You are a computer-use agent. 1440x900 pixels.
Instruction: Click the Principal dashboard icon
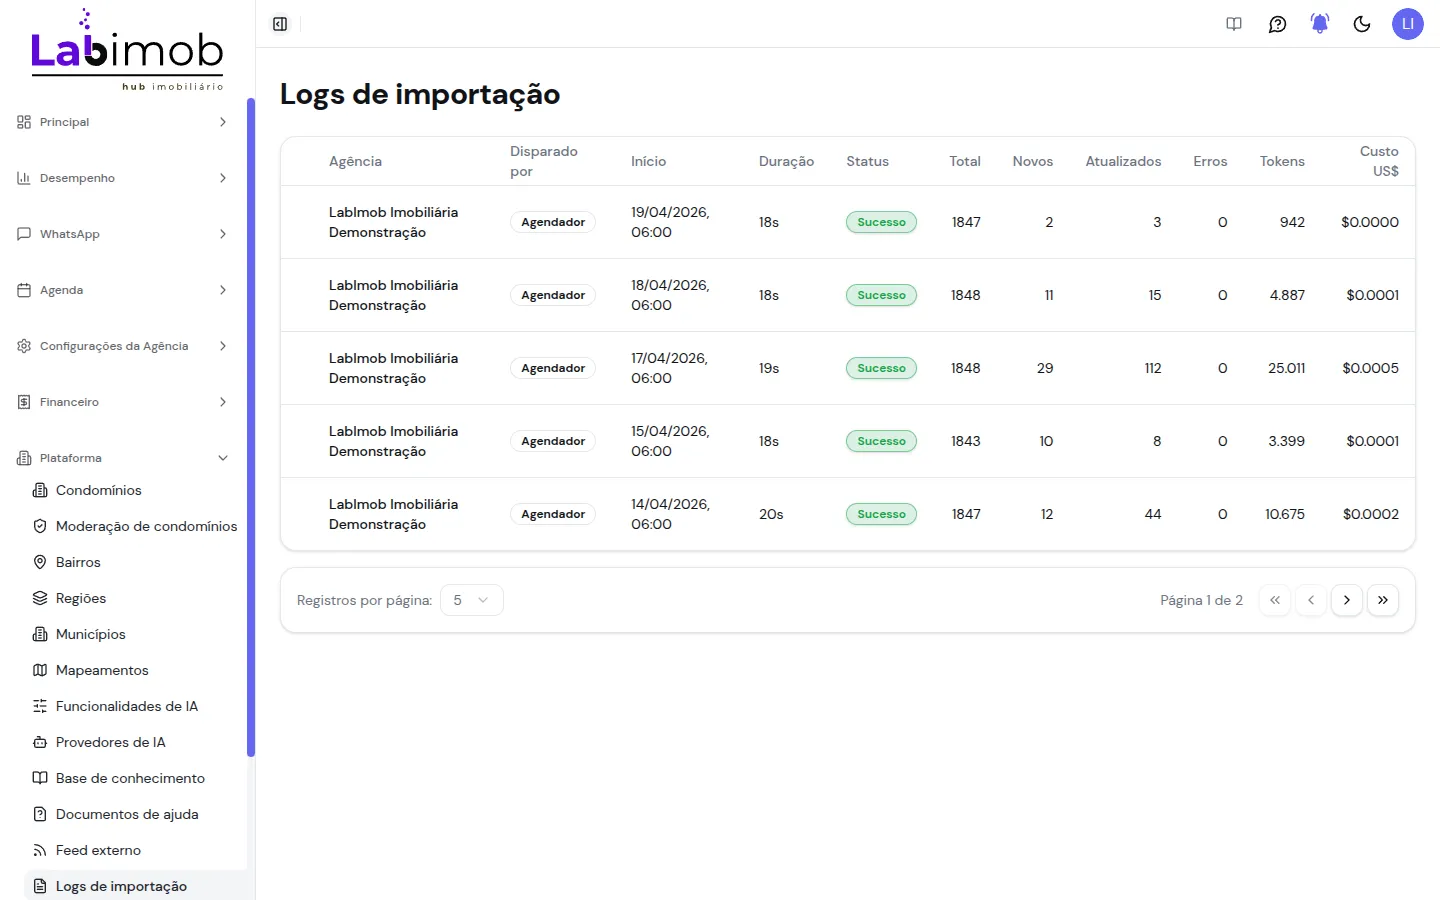(24, 122)
